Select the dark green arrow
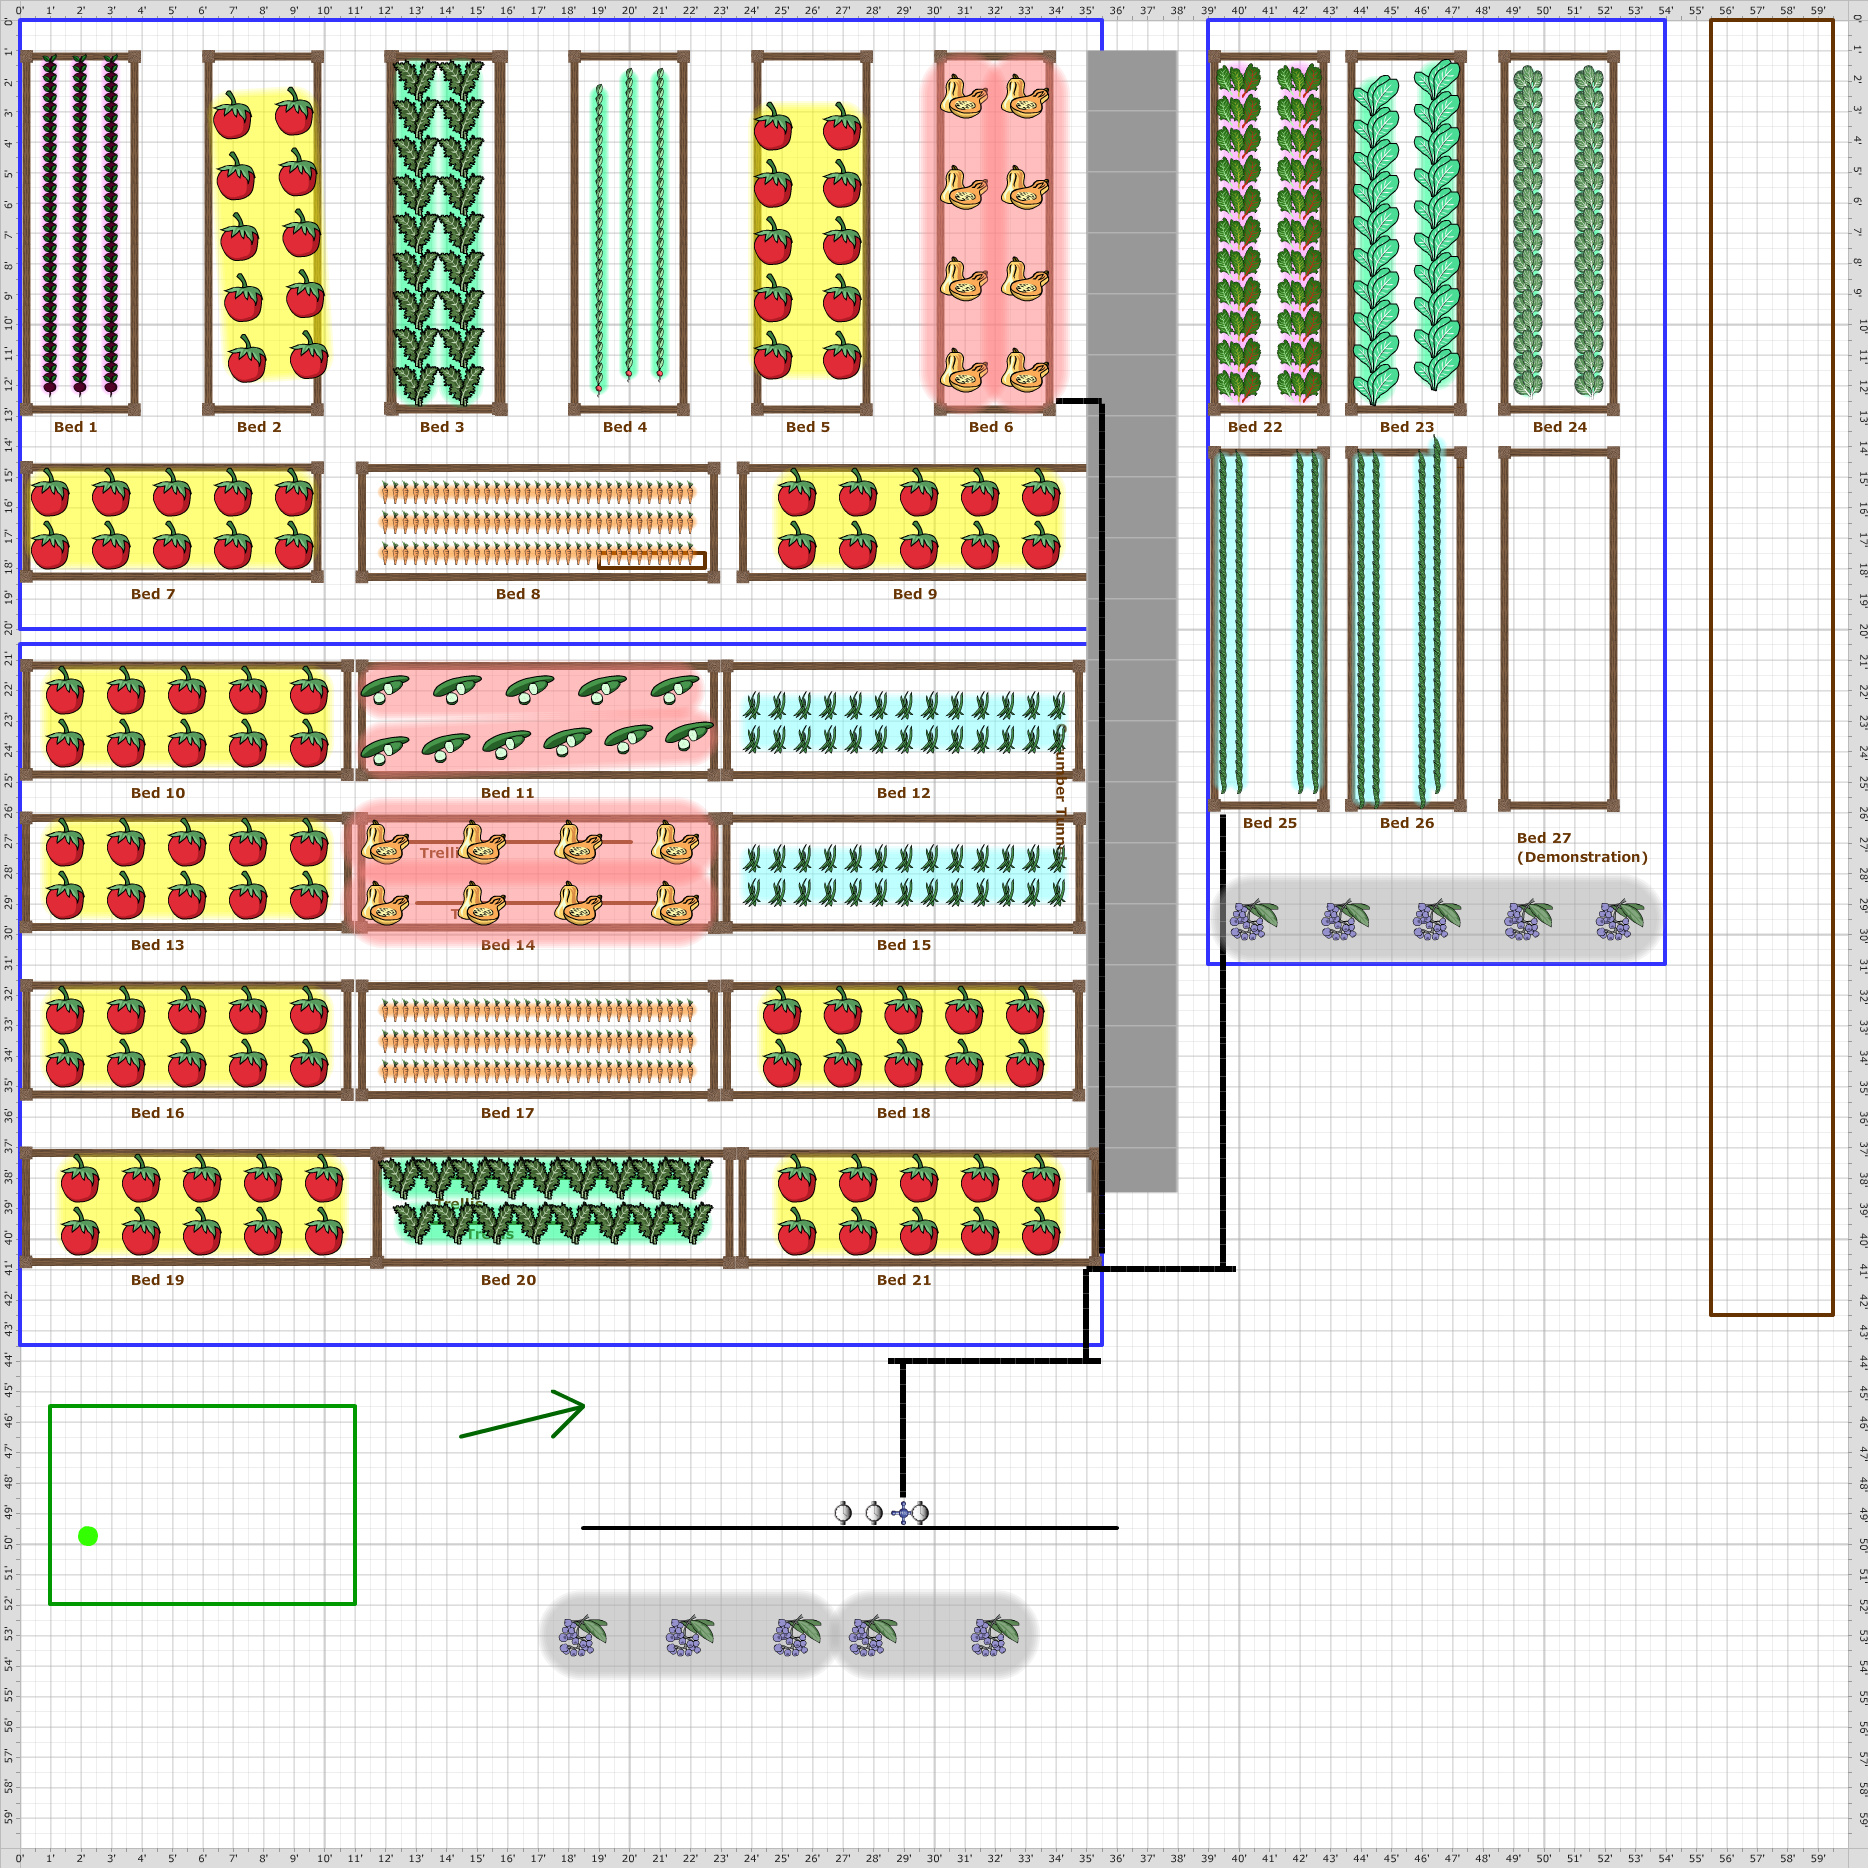1868x1868 pixels. [x=522, y=1414]
